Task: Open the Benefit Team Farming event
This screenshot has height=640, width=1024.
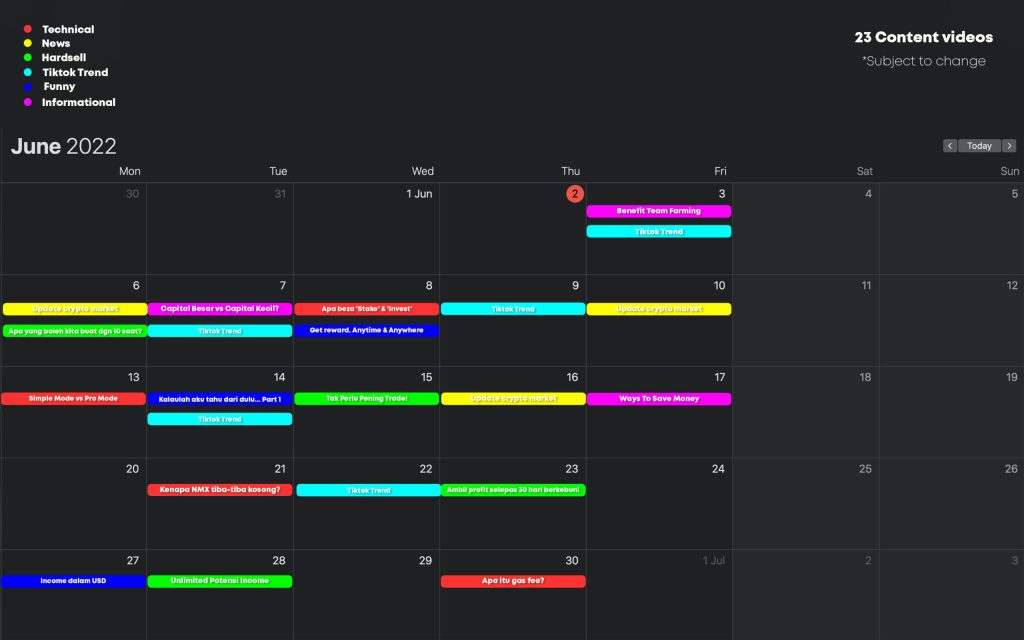Action: pyautogui.click(x=658, y=211)
